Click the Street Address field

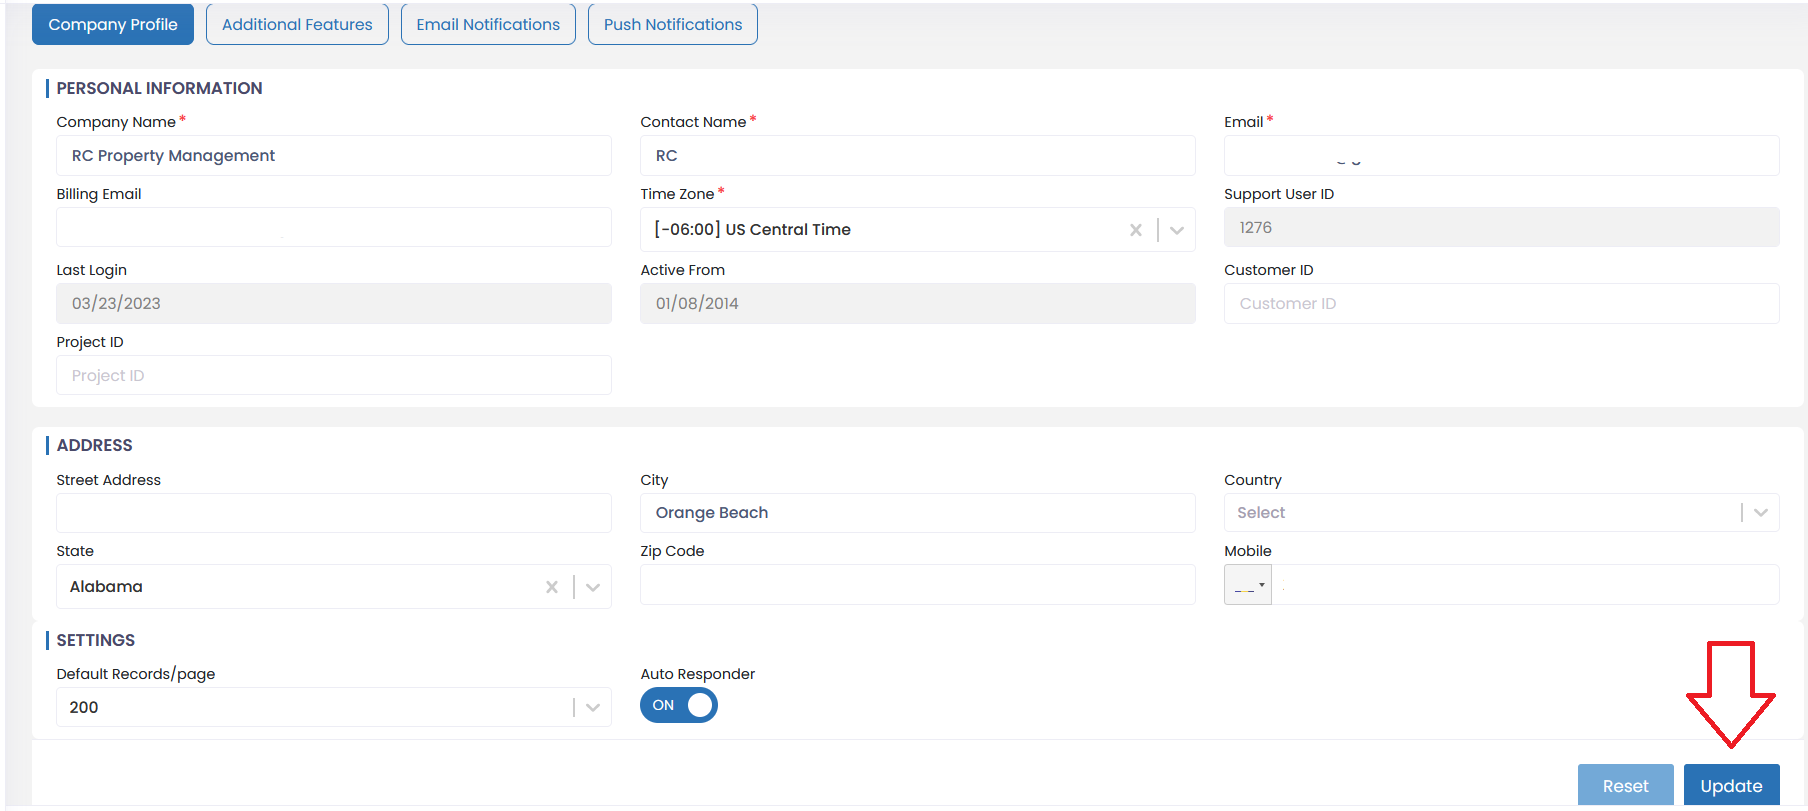click(x=334, y=513)
